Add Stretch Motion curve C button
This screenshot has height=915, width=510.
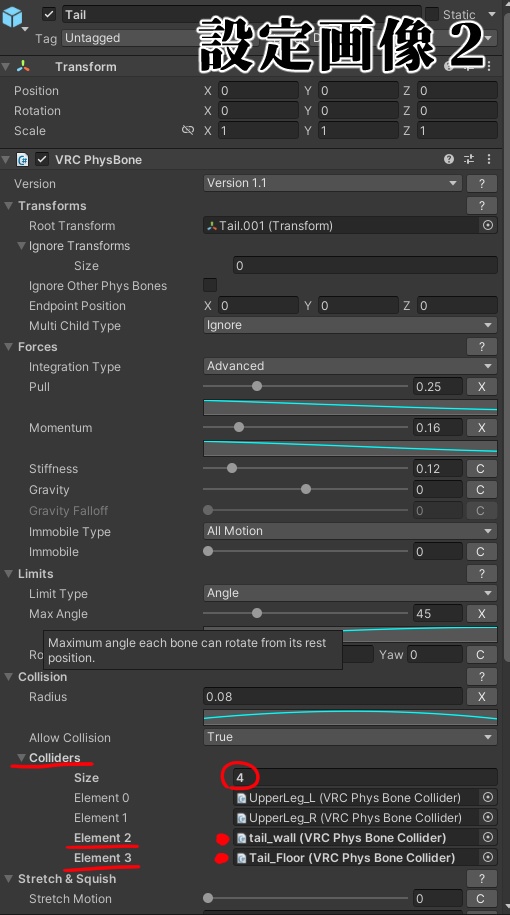click(x=481, y=899)
